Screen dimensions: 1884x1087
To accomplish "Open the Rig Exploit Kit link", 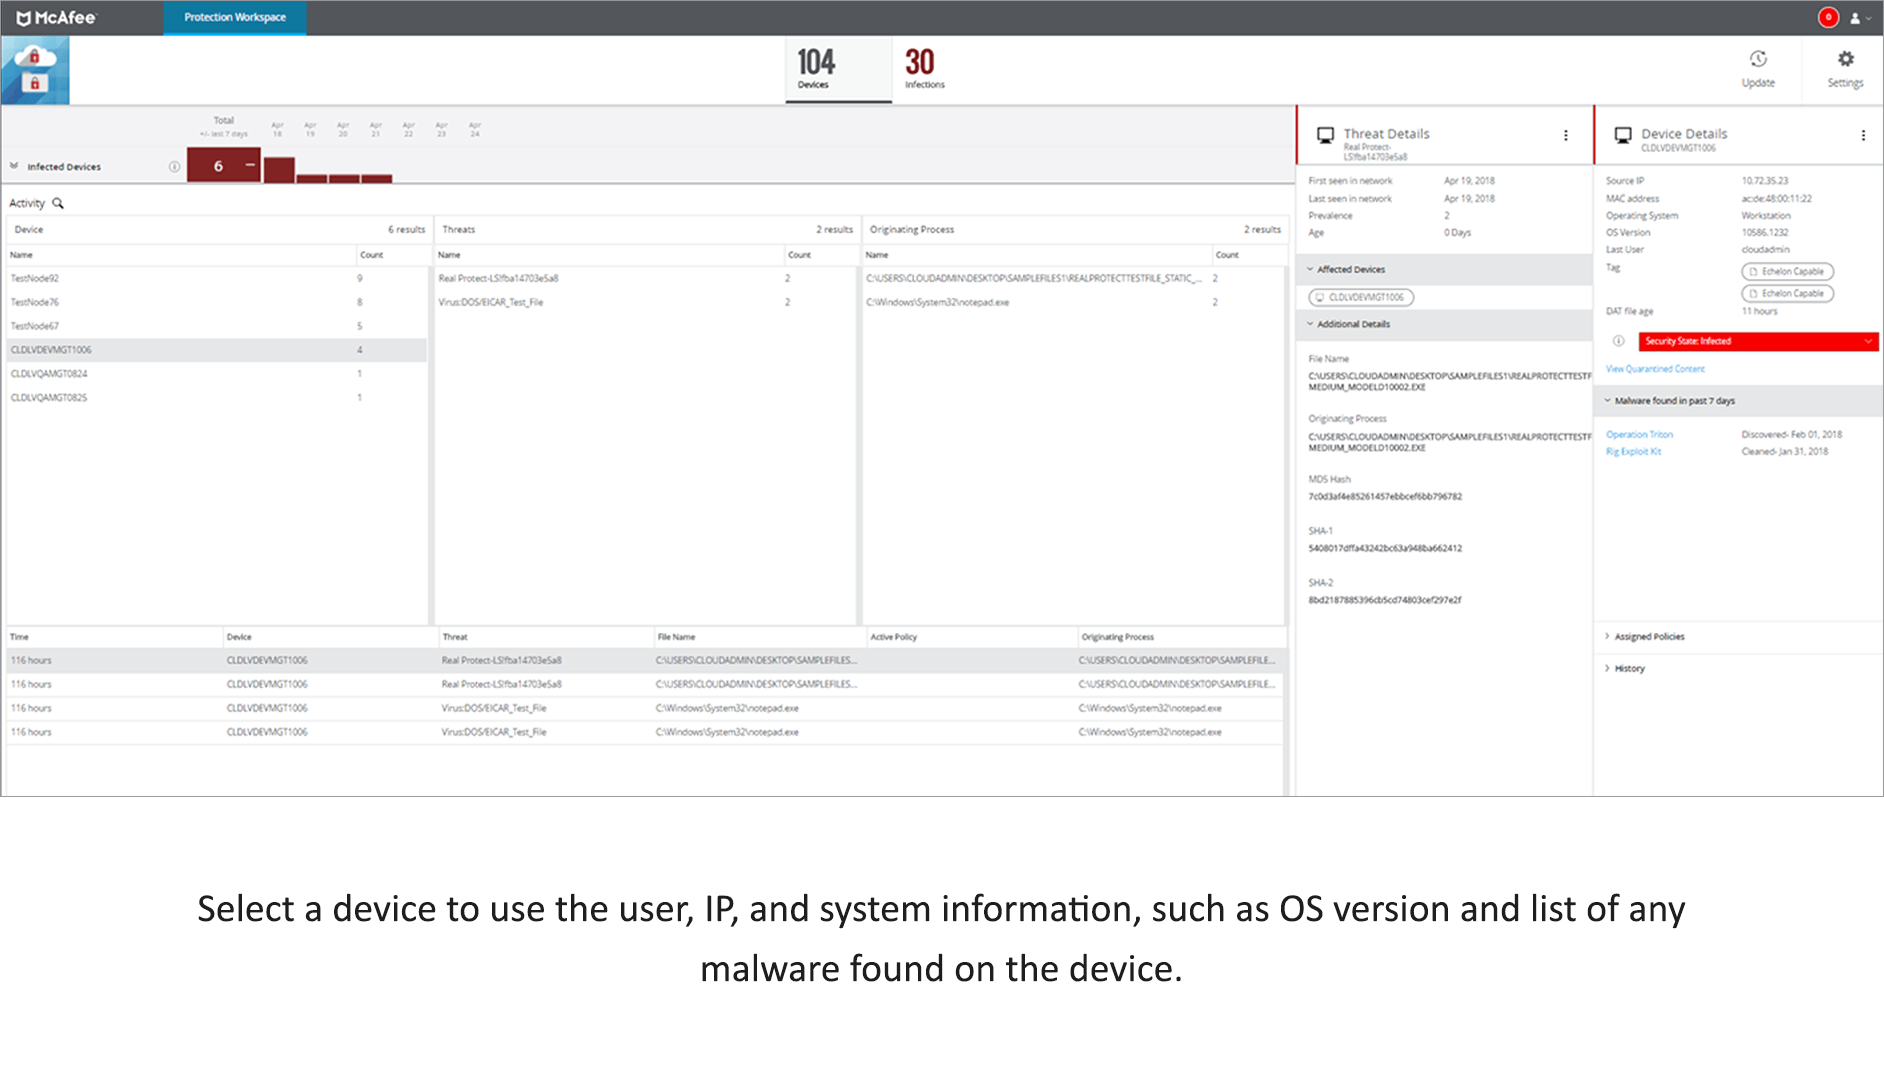I will coord(1633,451).
